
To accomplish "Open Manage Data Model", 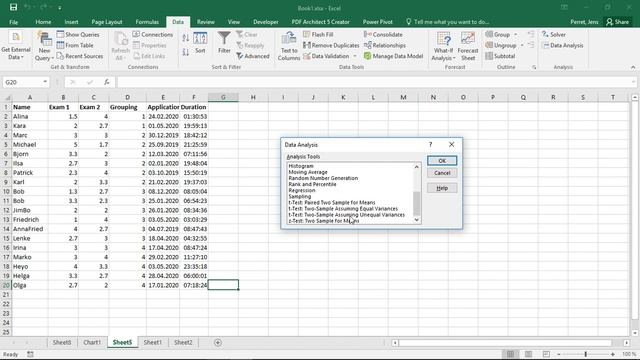I will [393, 56].
